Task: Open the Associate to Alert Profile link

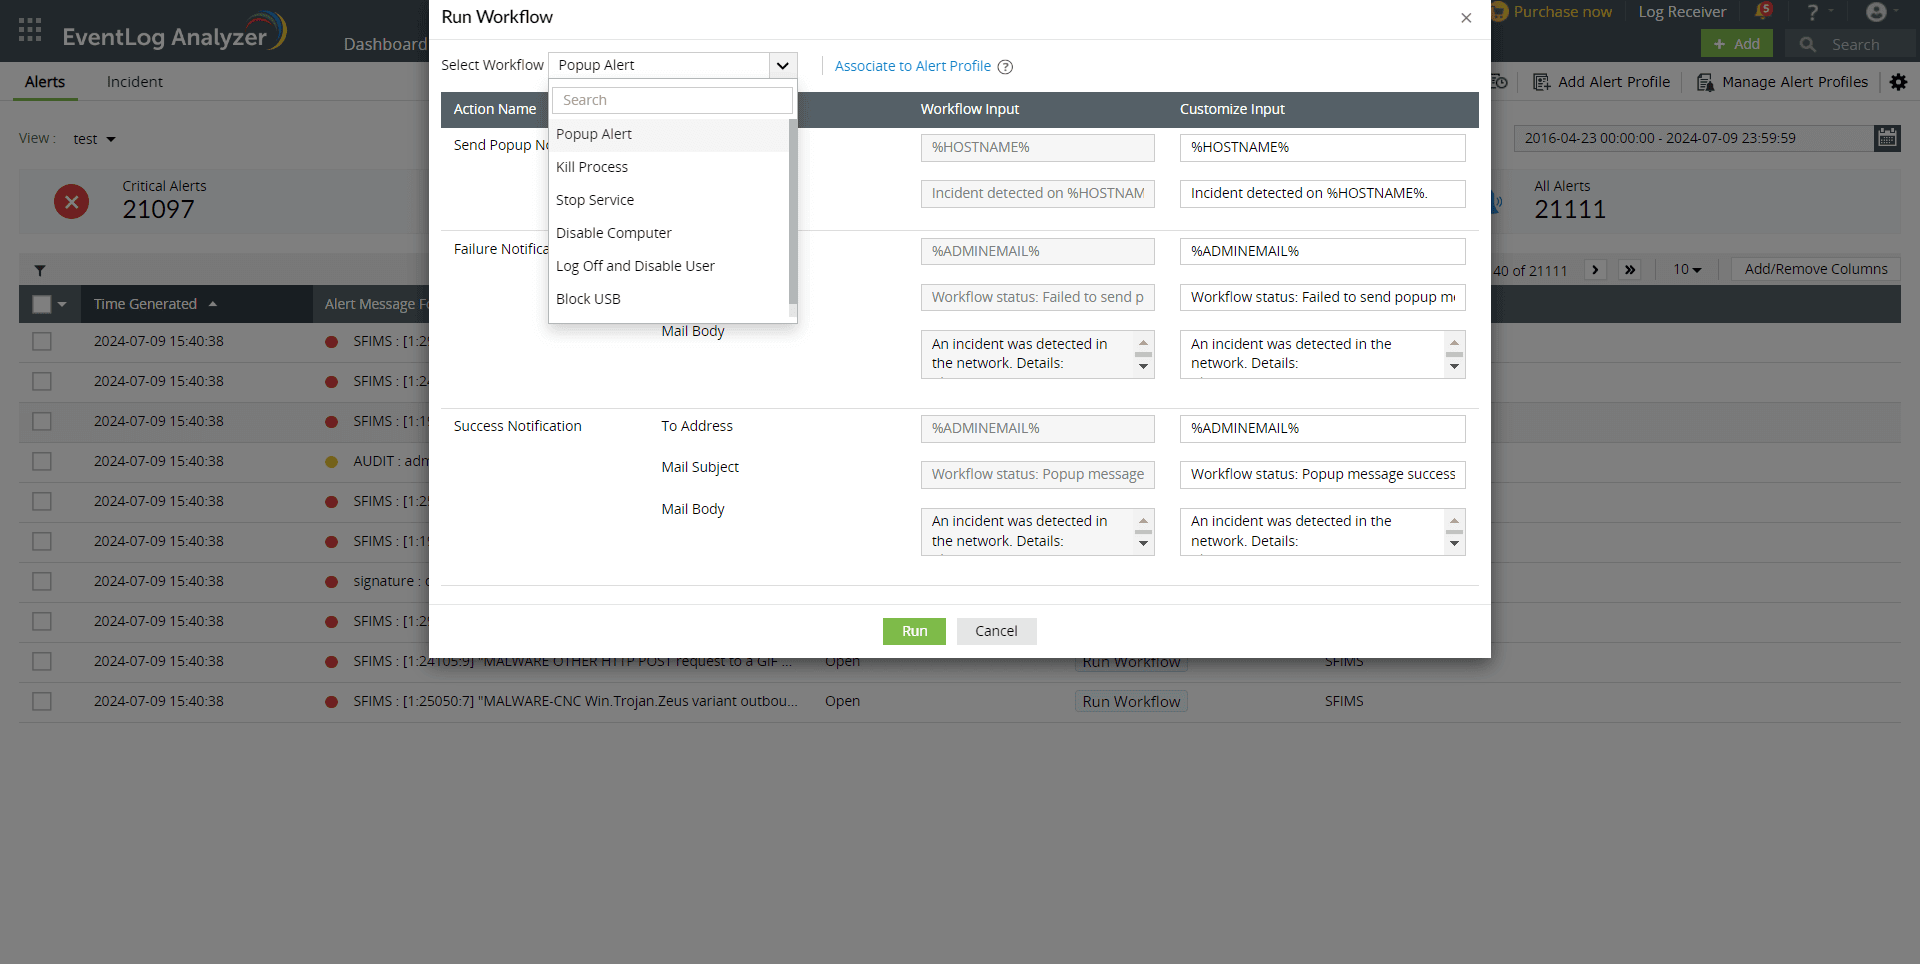Action: coord(912,66)
